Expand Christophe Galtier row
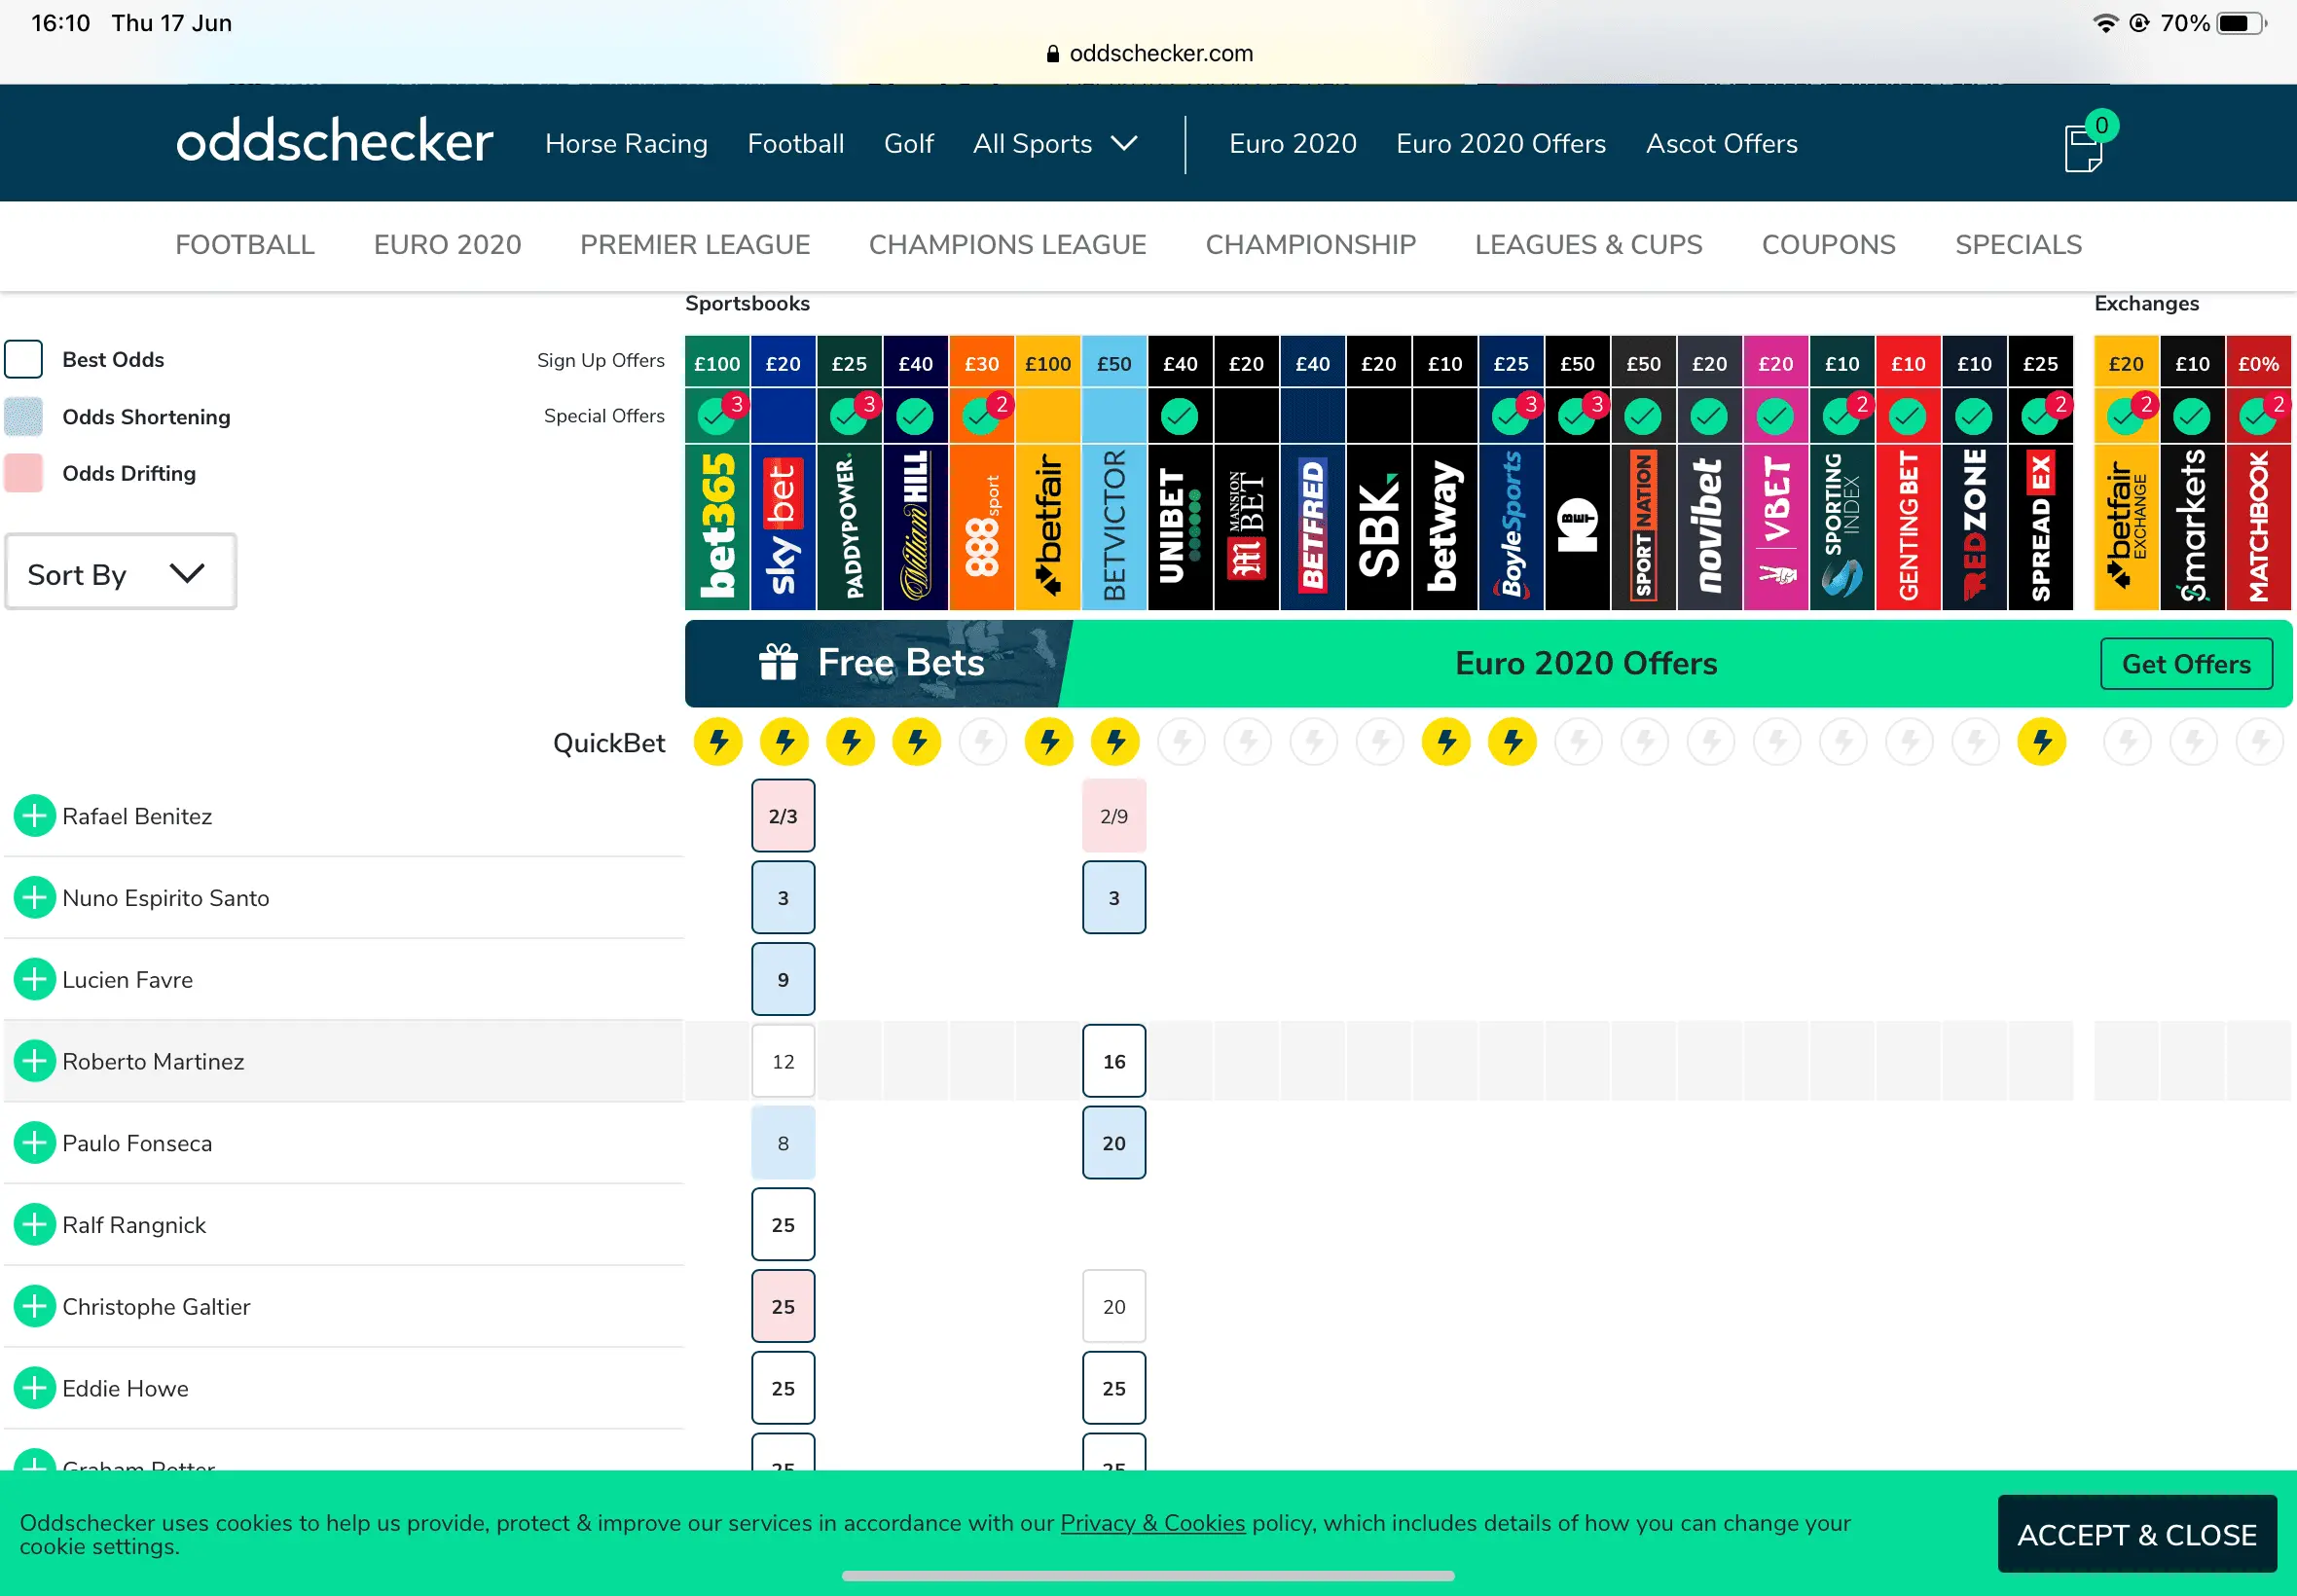This screenshot has width=2297, height=1596. tap(35, 1306)
